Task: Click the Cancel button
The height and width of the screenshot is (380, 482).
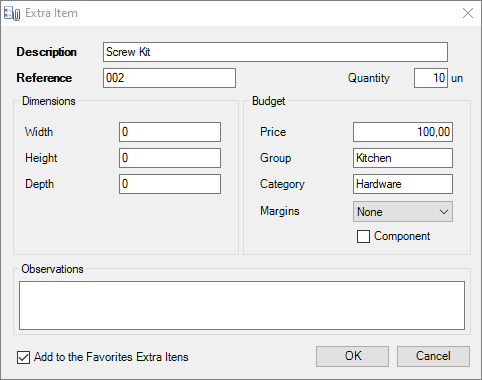Action: 433,356
